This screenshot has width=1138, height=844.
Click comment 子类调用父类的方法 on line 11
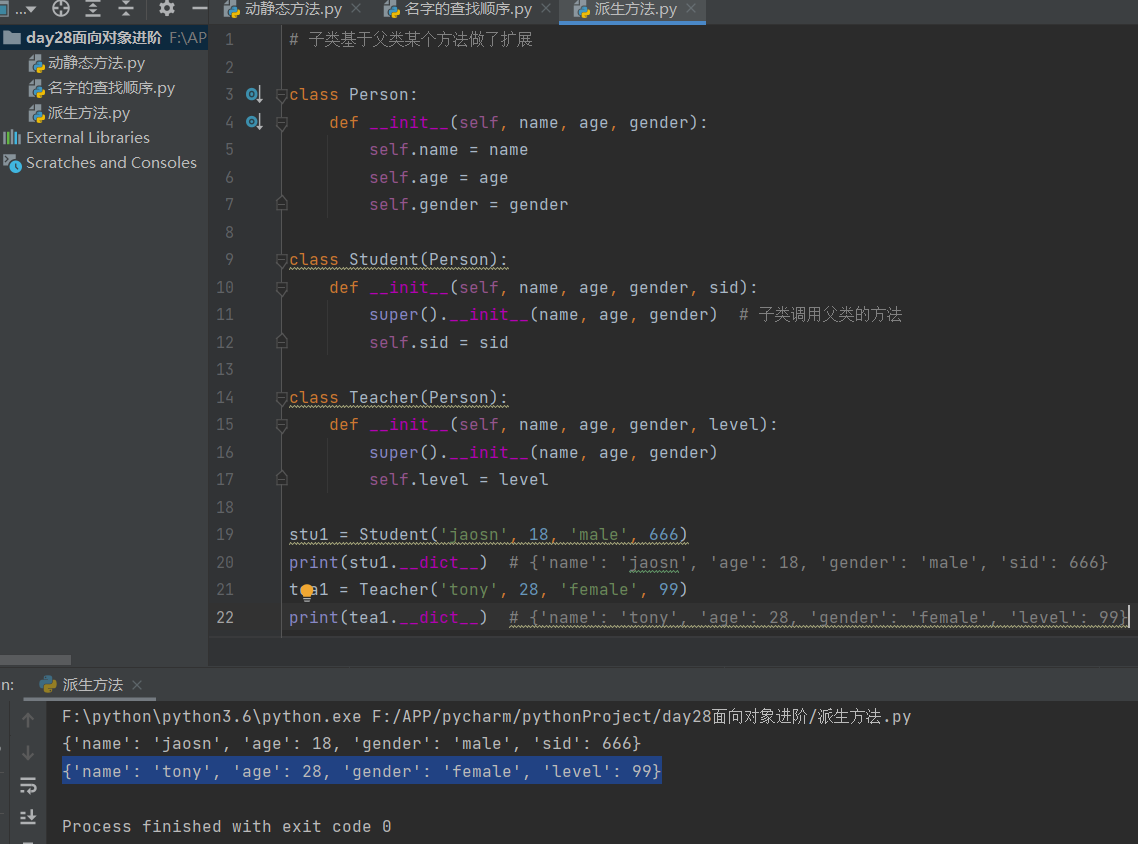click(820, 315)
